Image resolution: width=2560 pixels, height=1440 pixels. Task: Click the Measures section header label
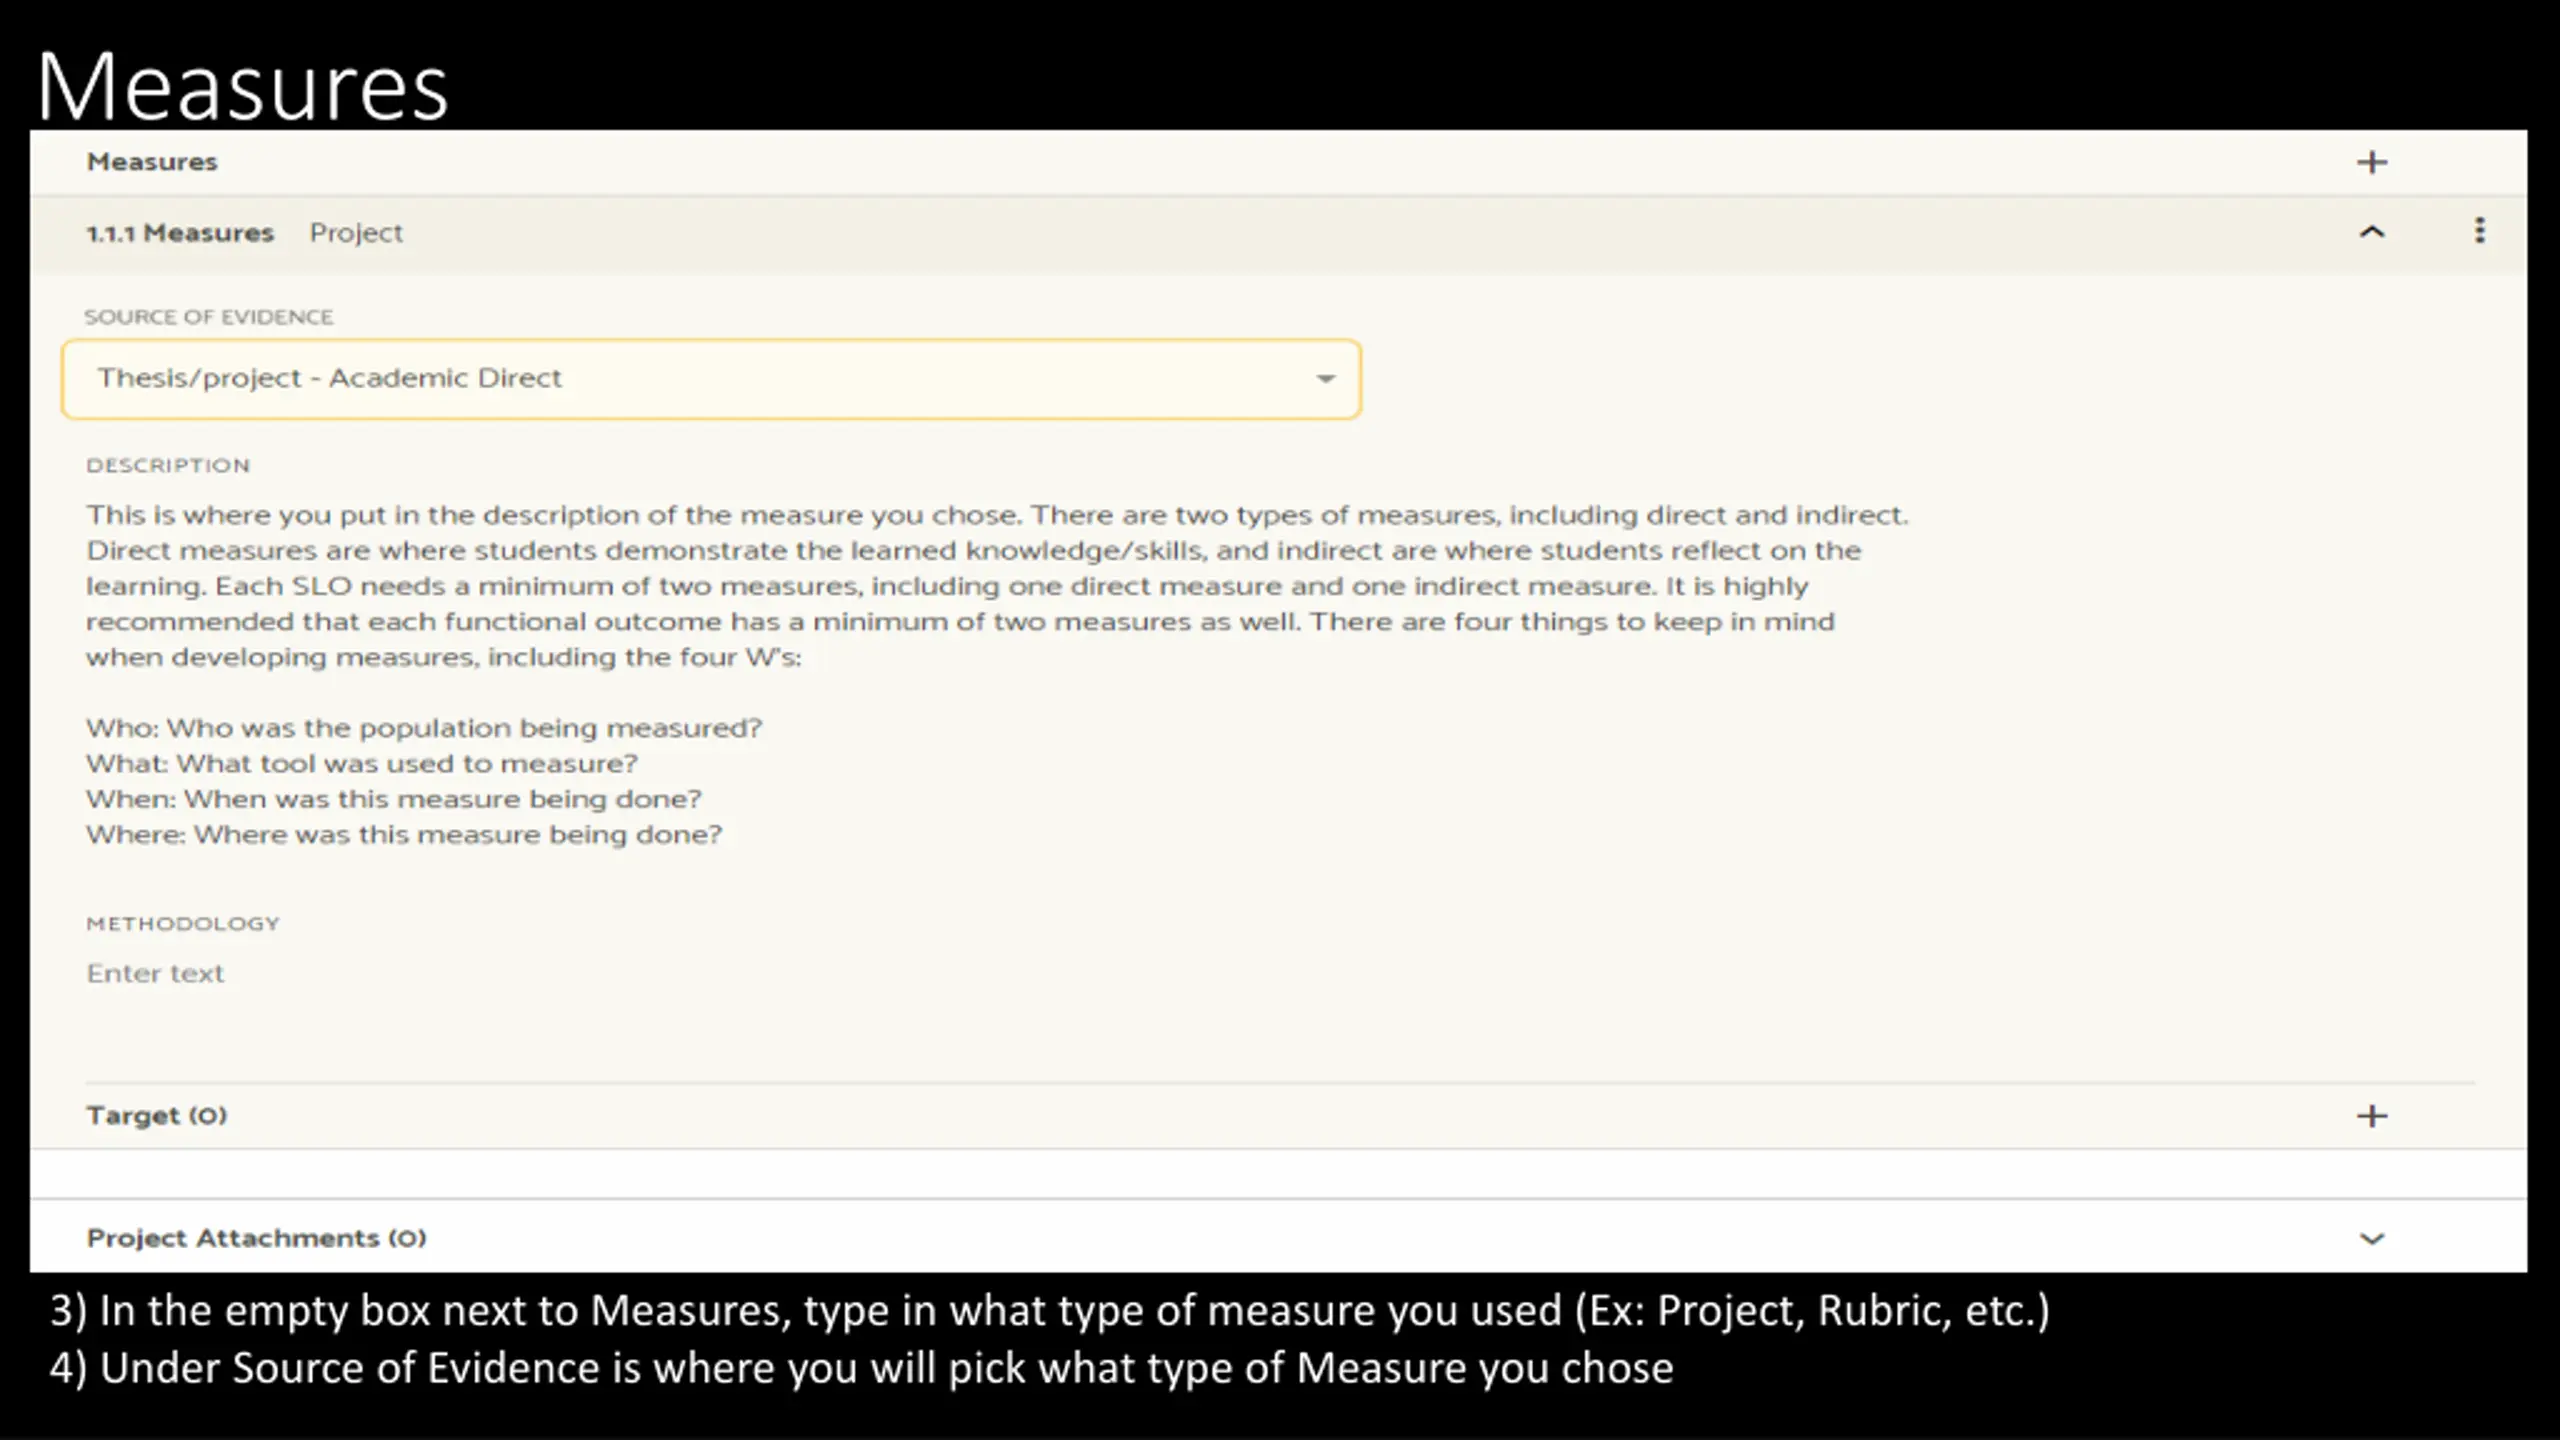tap(152, 162)
